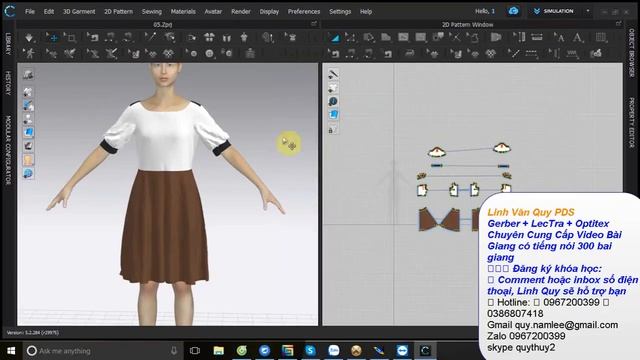Open the 3D Garment menu
The height and width of the screenshot is (360, 640).
point(79,11)
